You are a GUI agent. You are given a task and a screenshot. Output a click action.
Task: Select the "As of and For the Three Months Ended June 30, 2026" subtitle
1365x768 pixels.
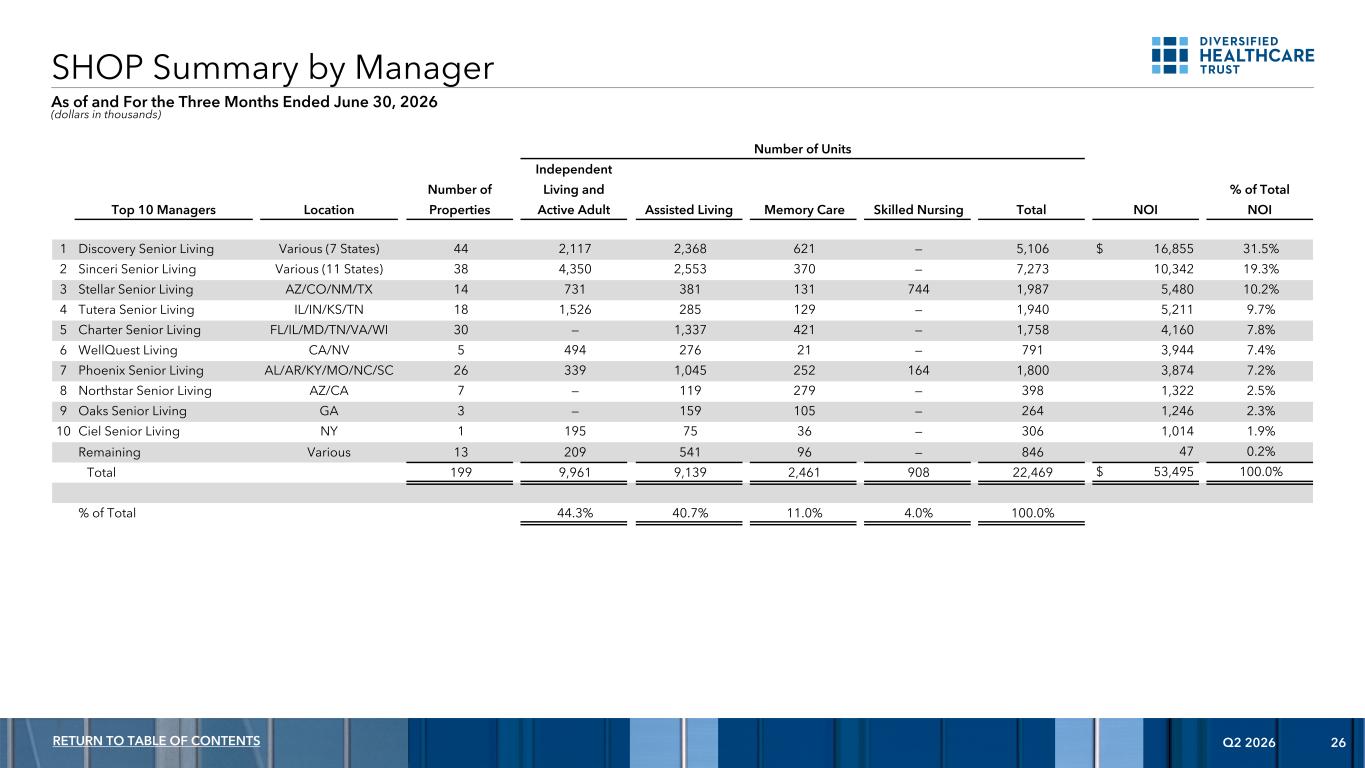pyautogui.click(x=244, y=101)
